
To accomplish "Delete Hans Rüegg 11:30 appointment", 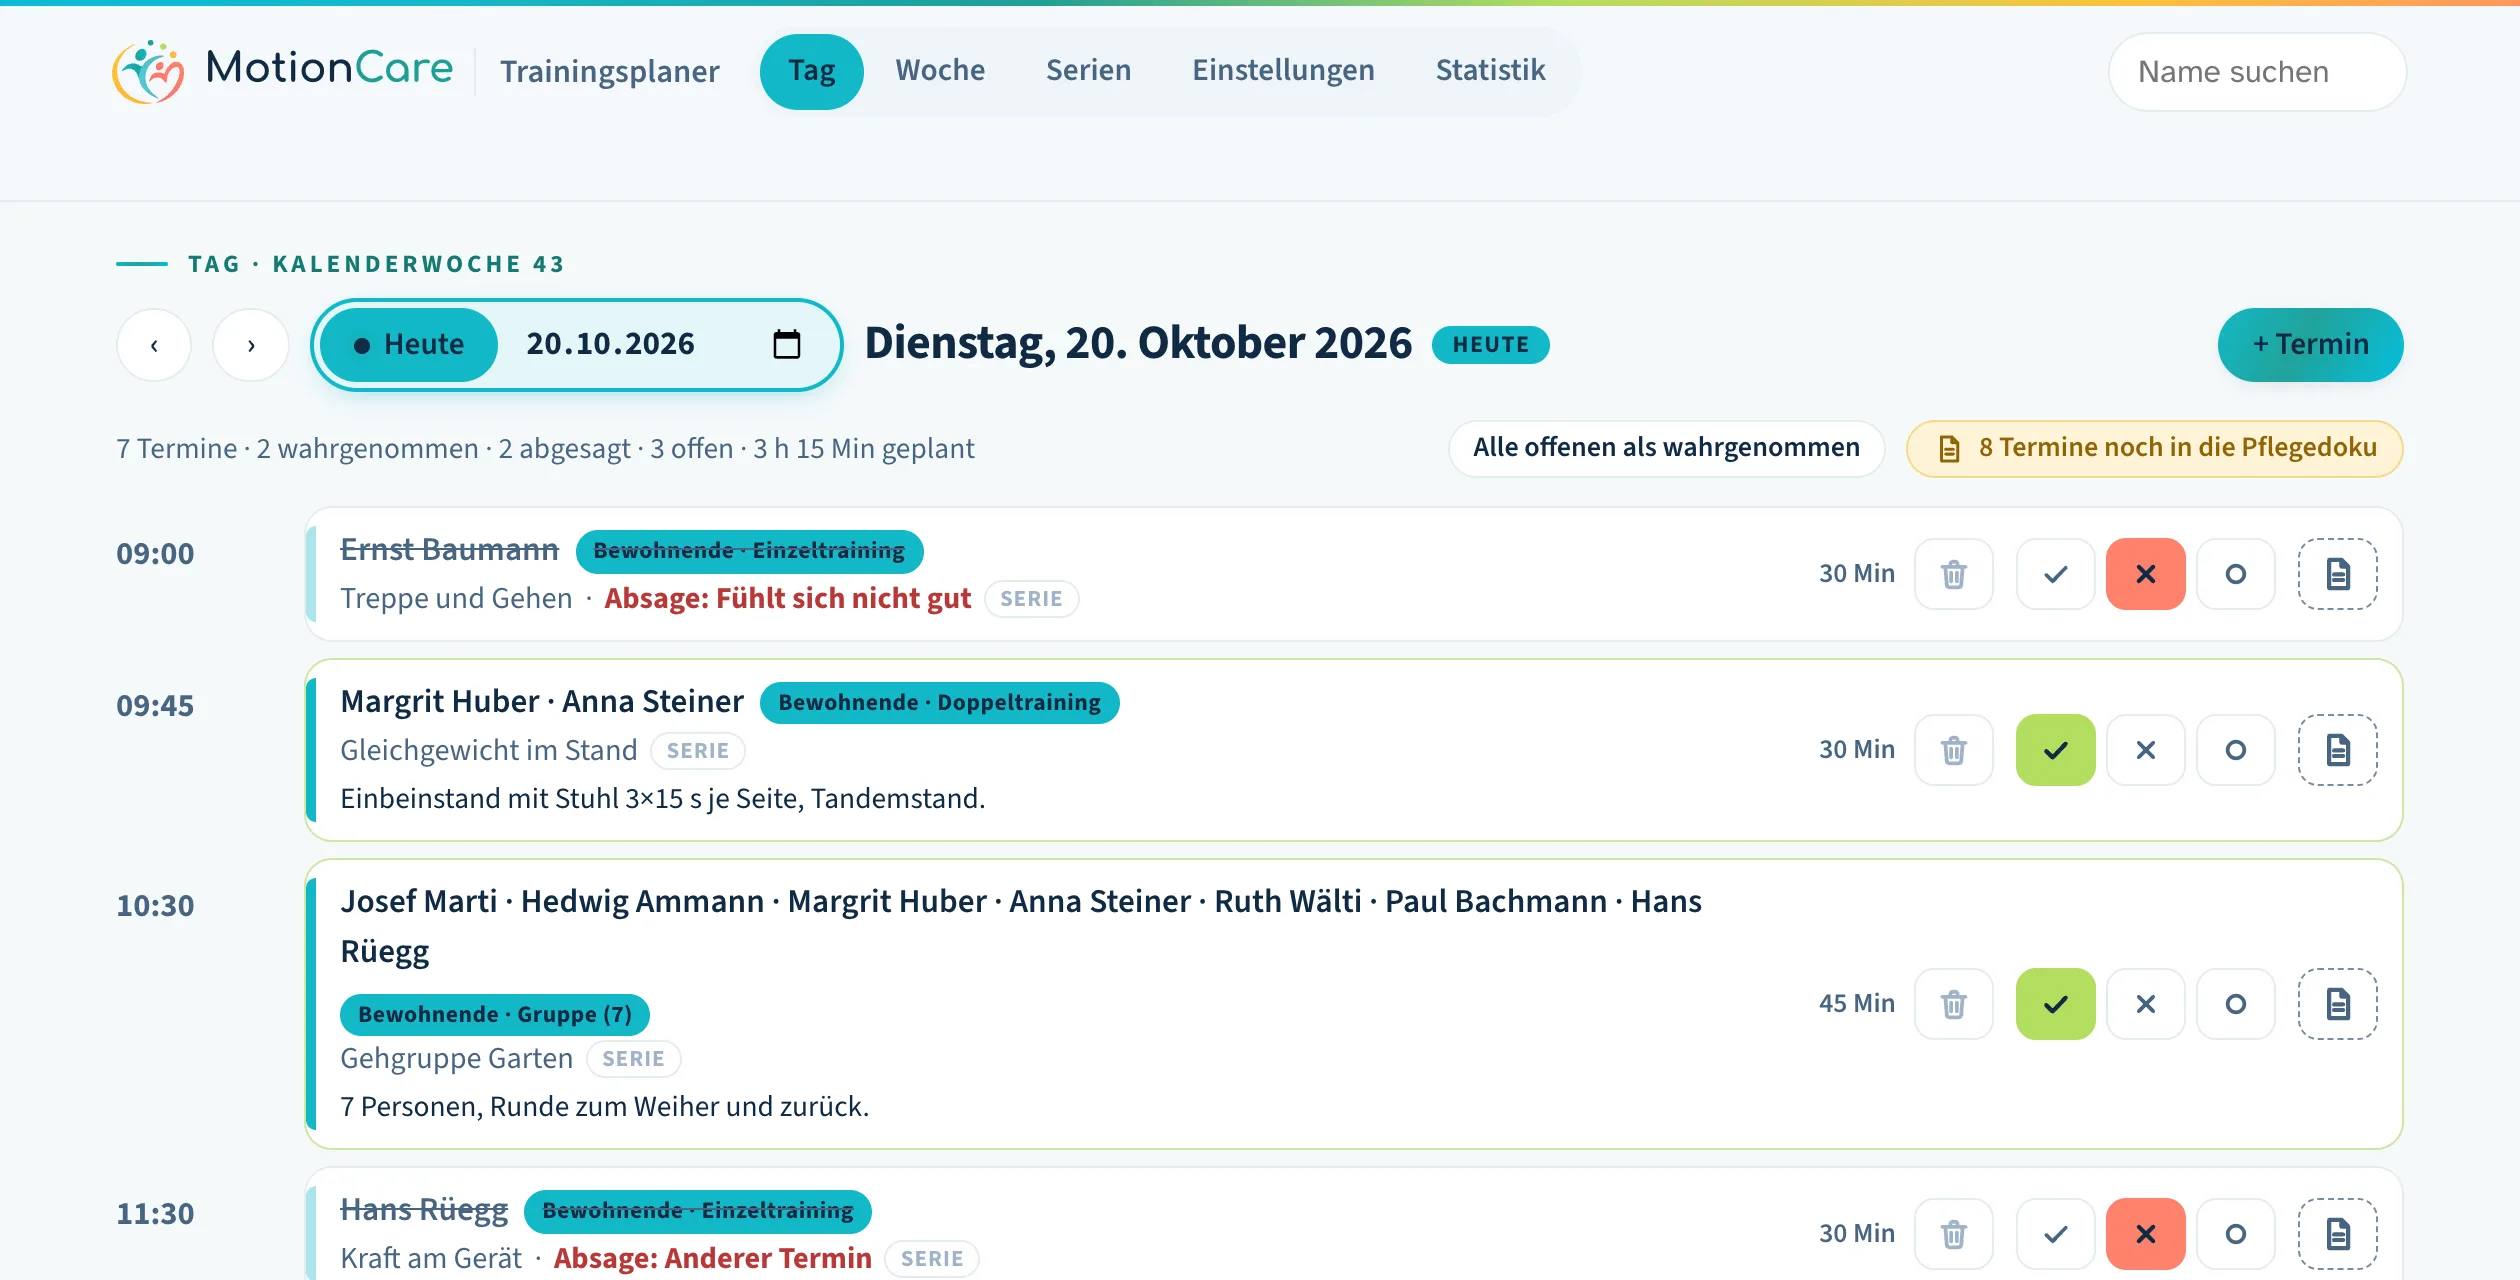I will point(1953,1234).
